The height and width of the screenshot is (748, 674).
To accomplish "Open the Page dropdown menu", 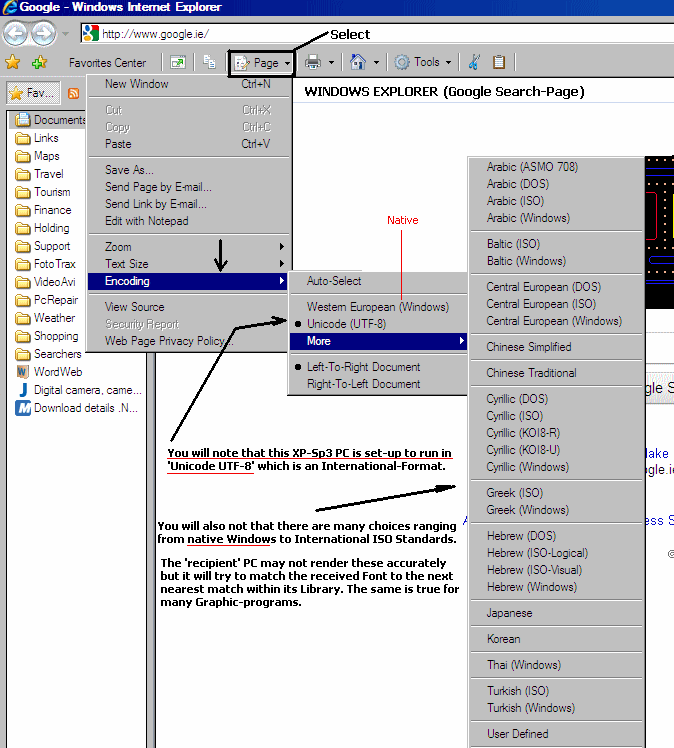I will [x=261, y=62].
